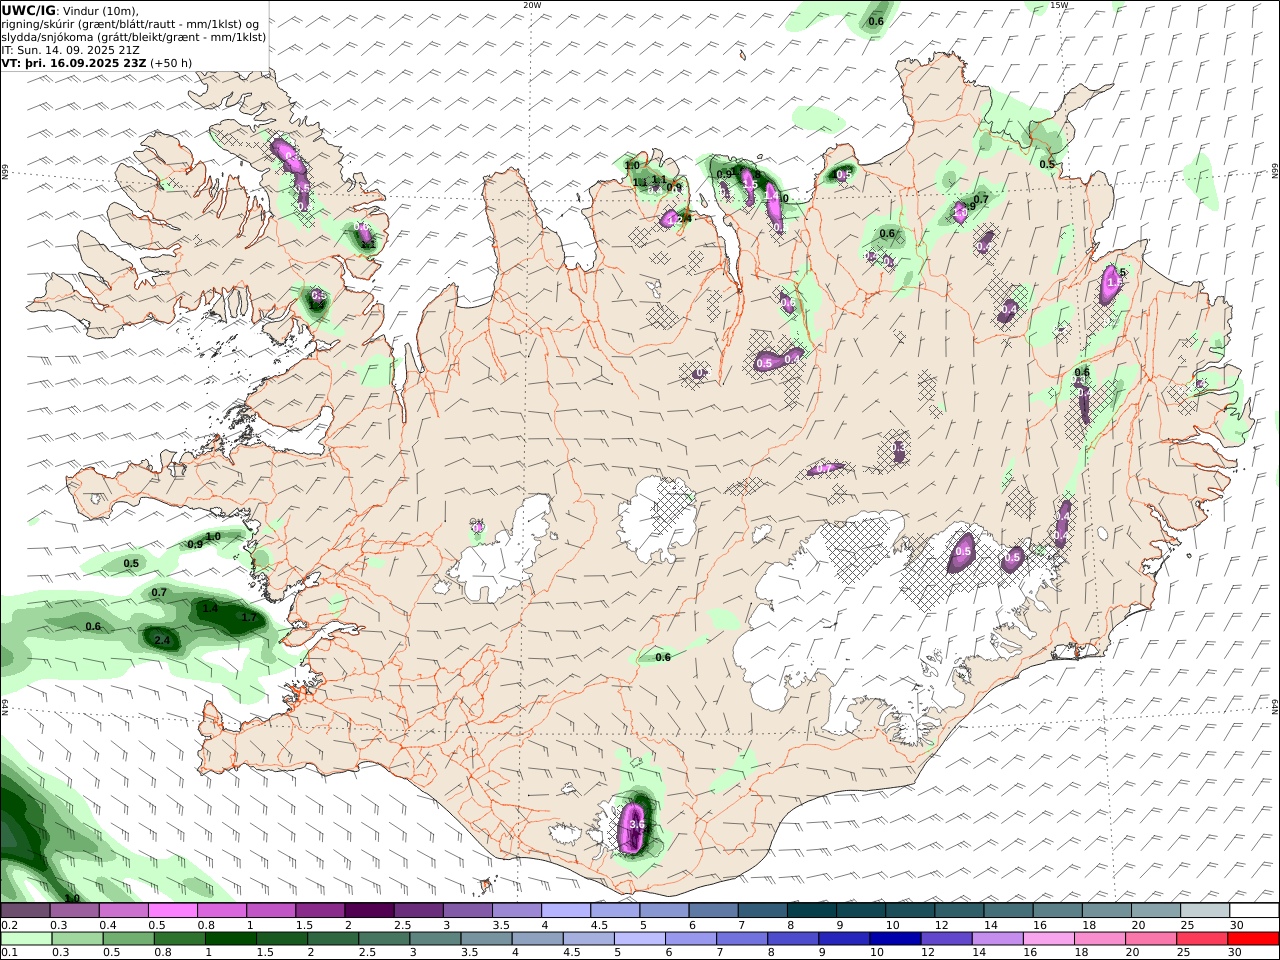Choose the 7 swatch in the bottom rain scale
This screenshot has height=960, width=1280.
(x=743, y=939)
